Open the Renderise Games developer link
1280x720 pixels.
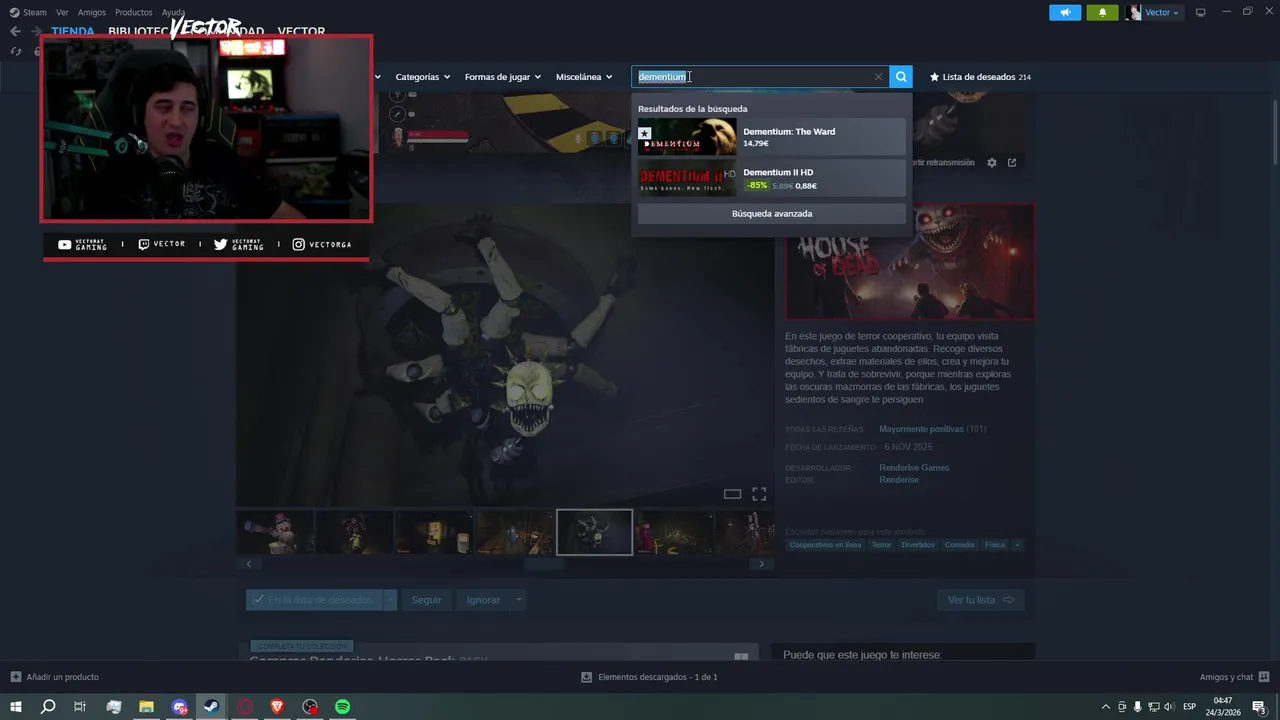(x=914, y=468)
